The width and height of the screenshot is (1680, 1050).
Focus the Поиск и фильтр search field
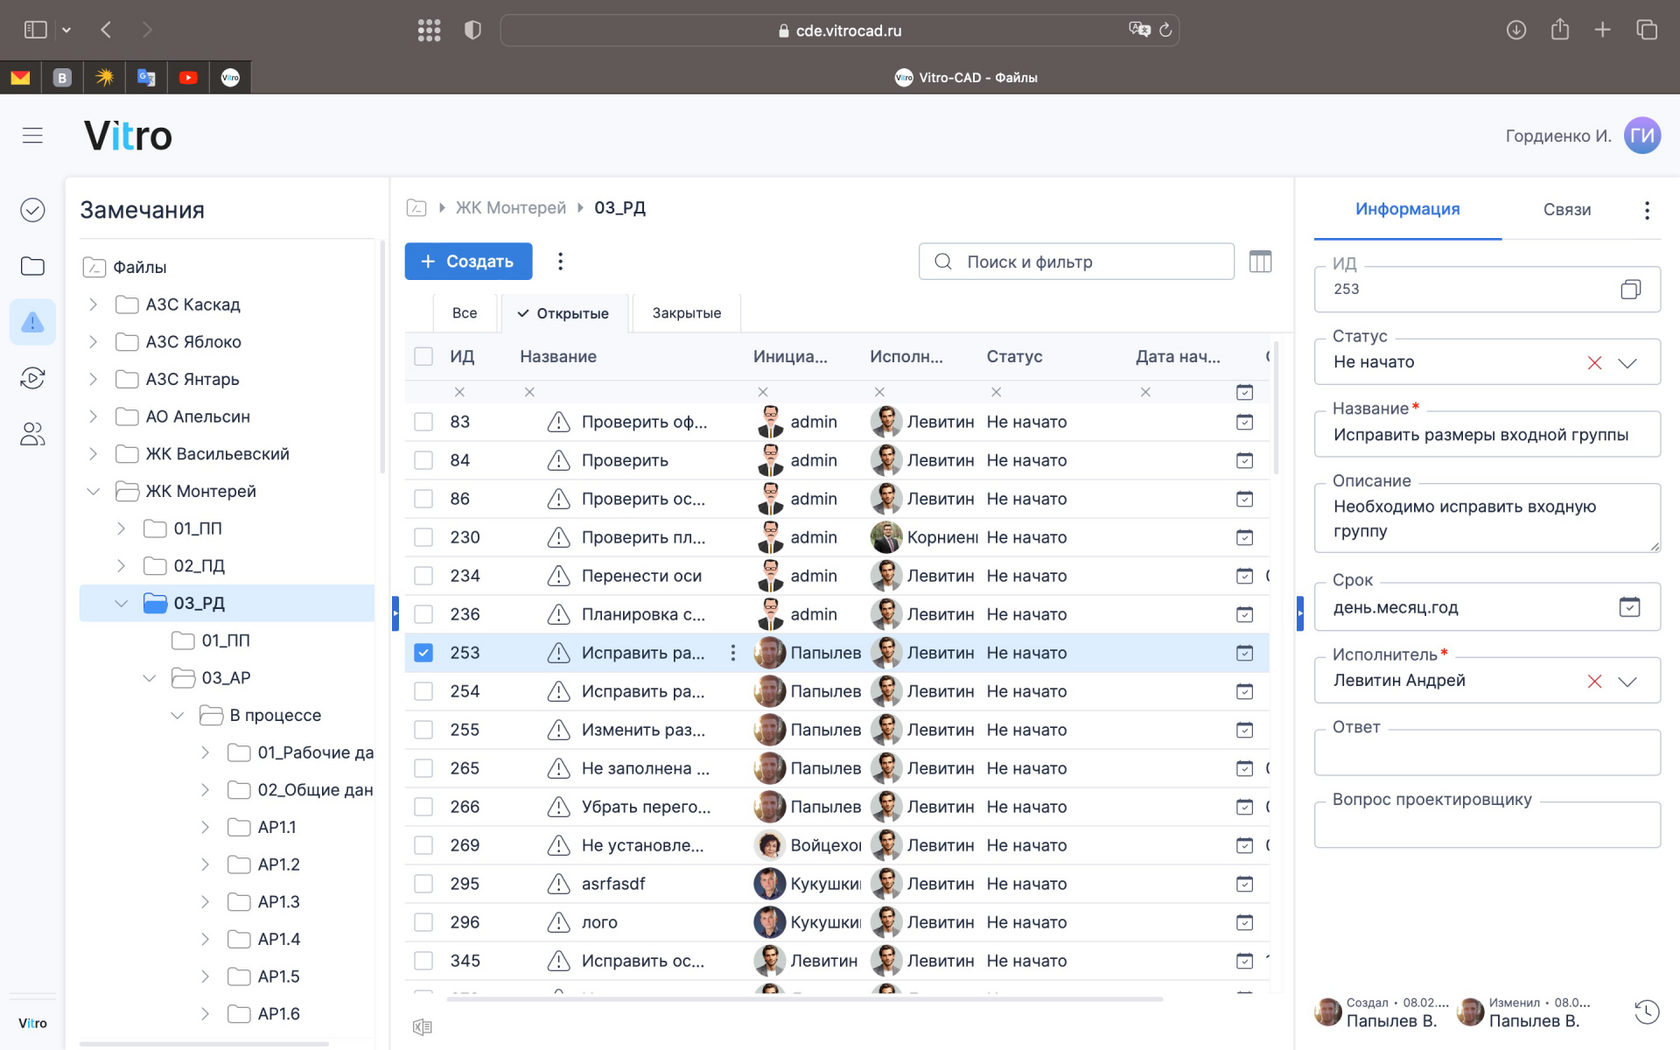click(1076, 261)
